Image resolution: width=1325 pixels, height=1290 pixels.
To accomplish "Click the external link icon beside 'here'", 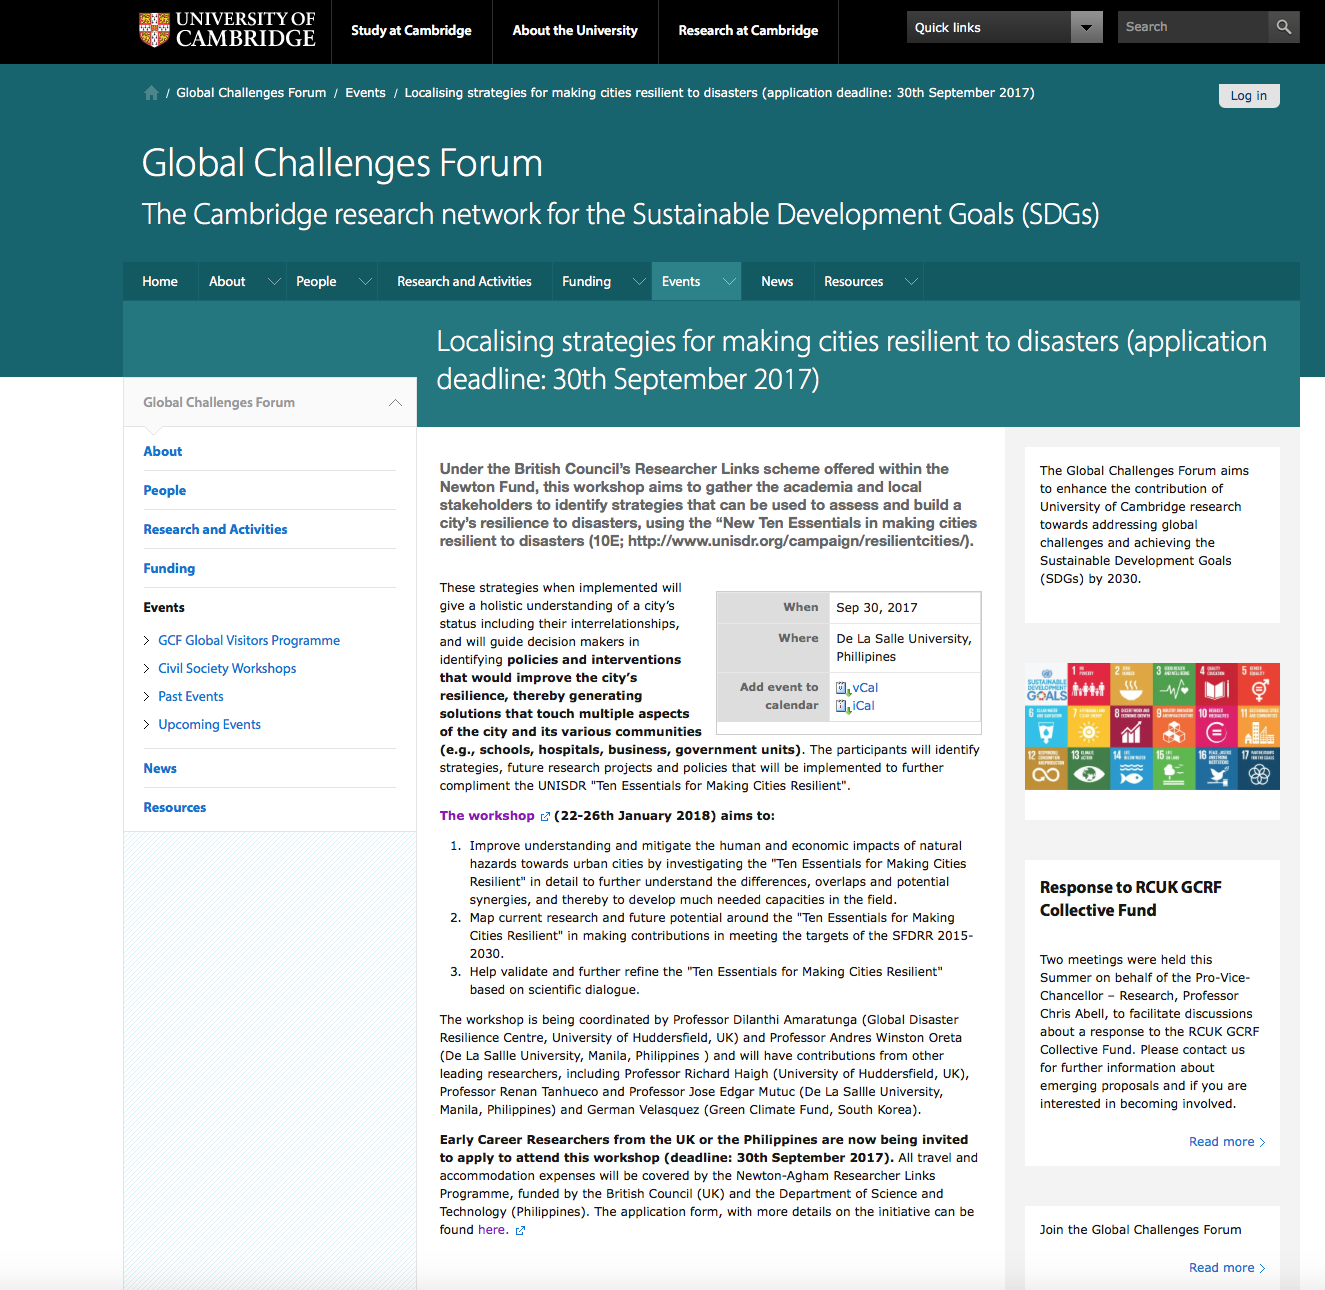I will point(520,1231).
